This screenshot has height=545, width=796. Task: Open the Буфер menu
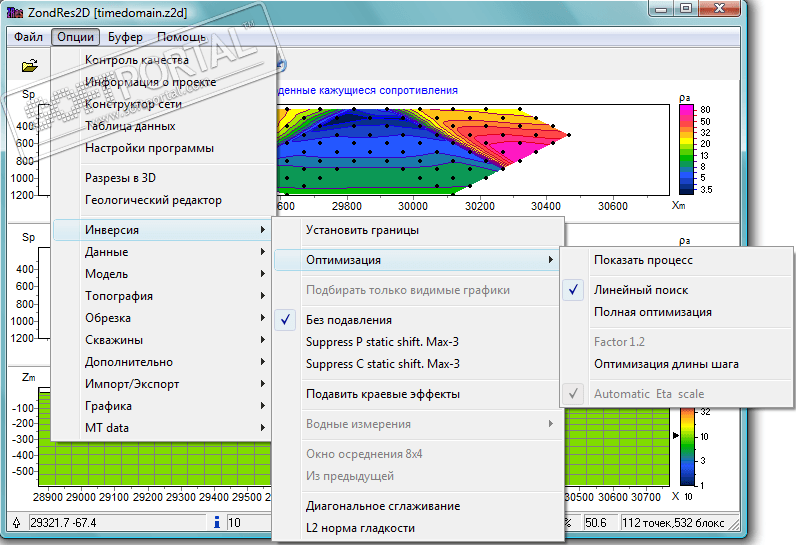click(x=125, y=37)
